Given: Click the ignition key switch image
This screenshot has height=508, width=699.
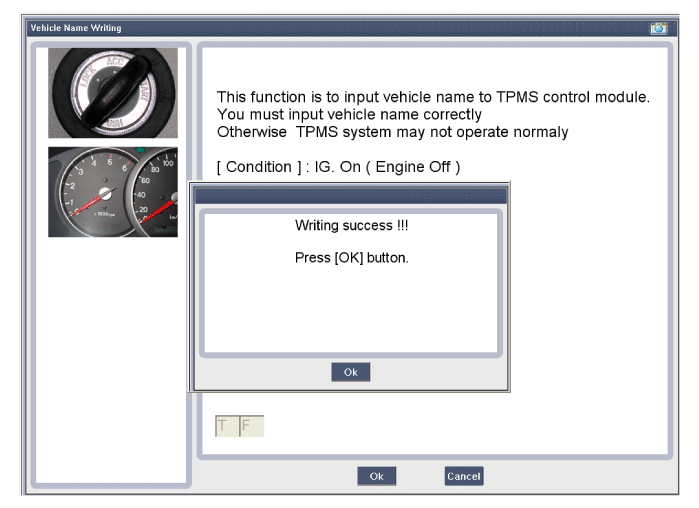Looking at the screenshot, I should (112, 93).
